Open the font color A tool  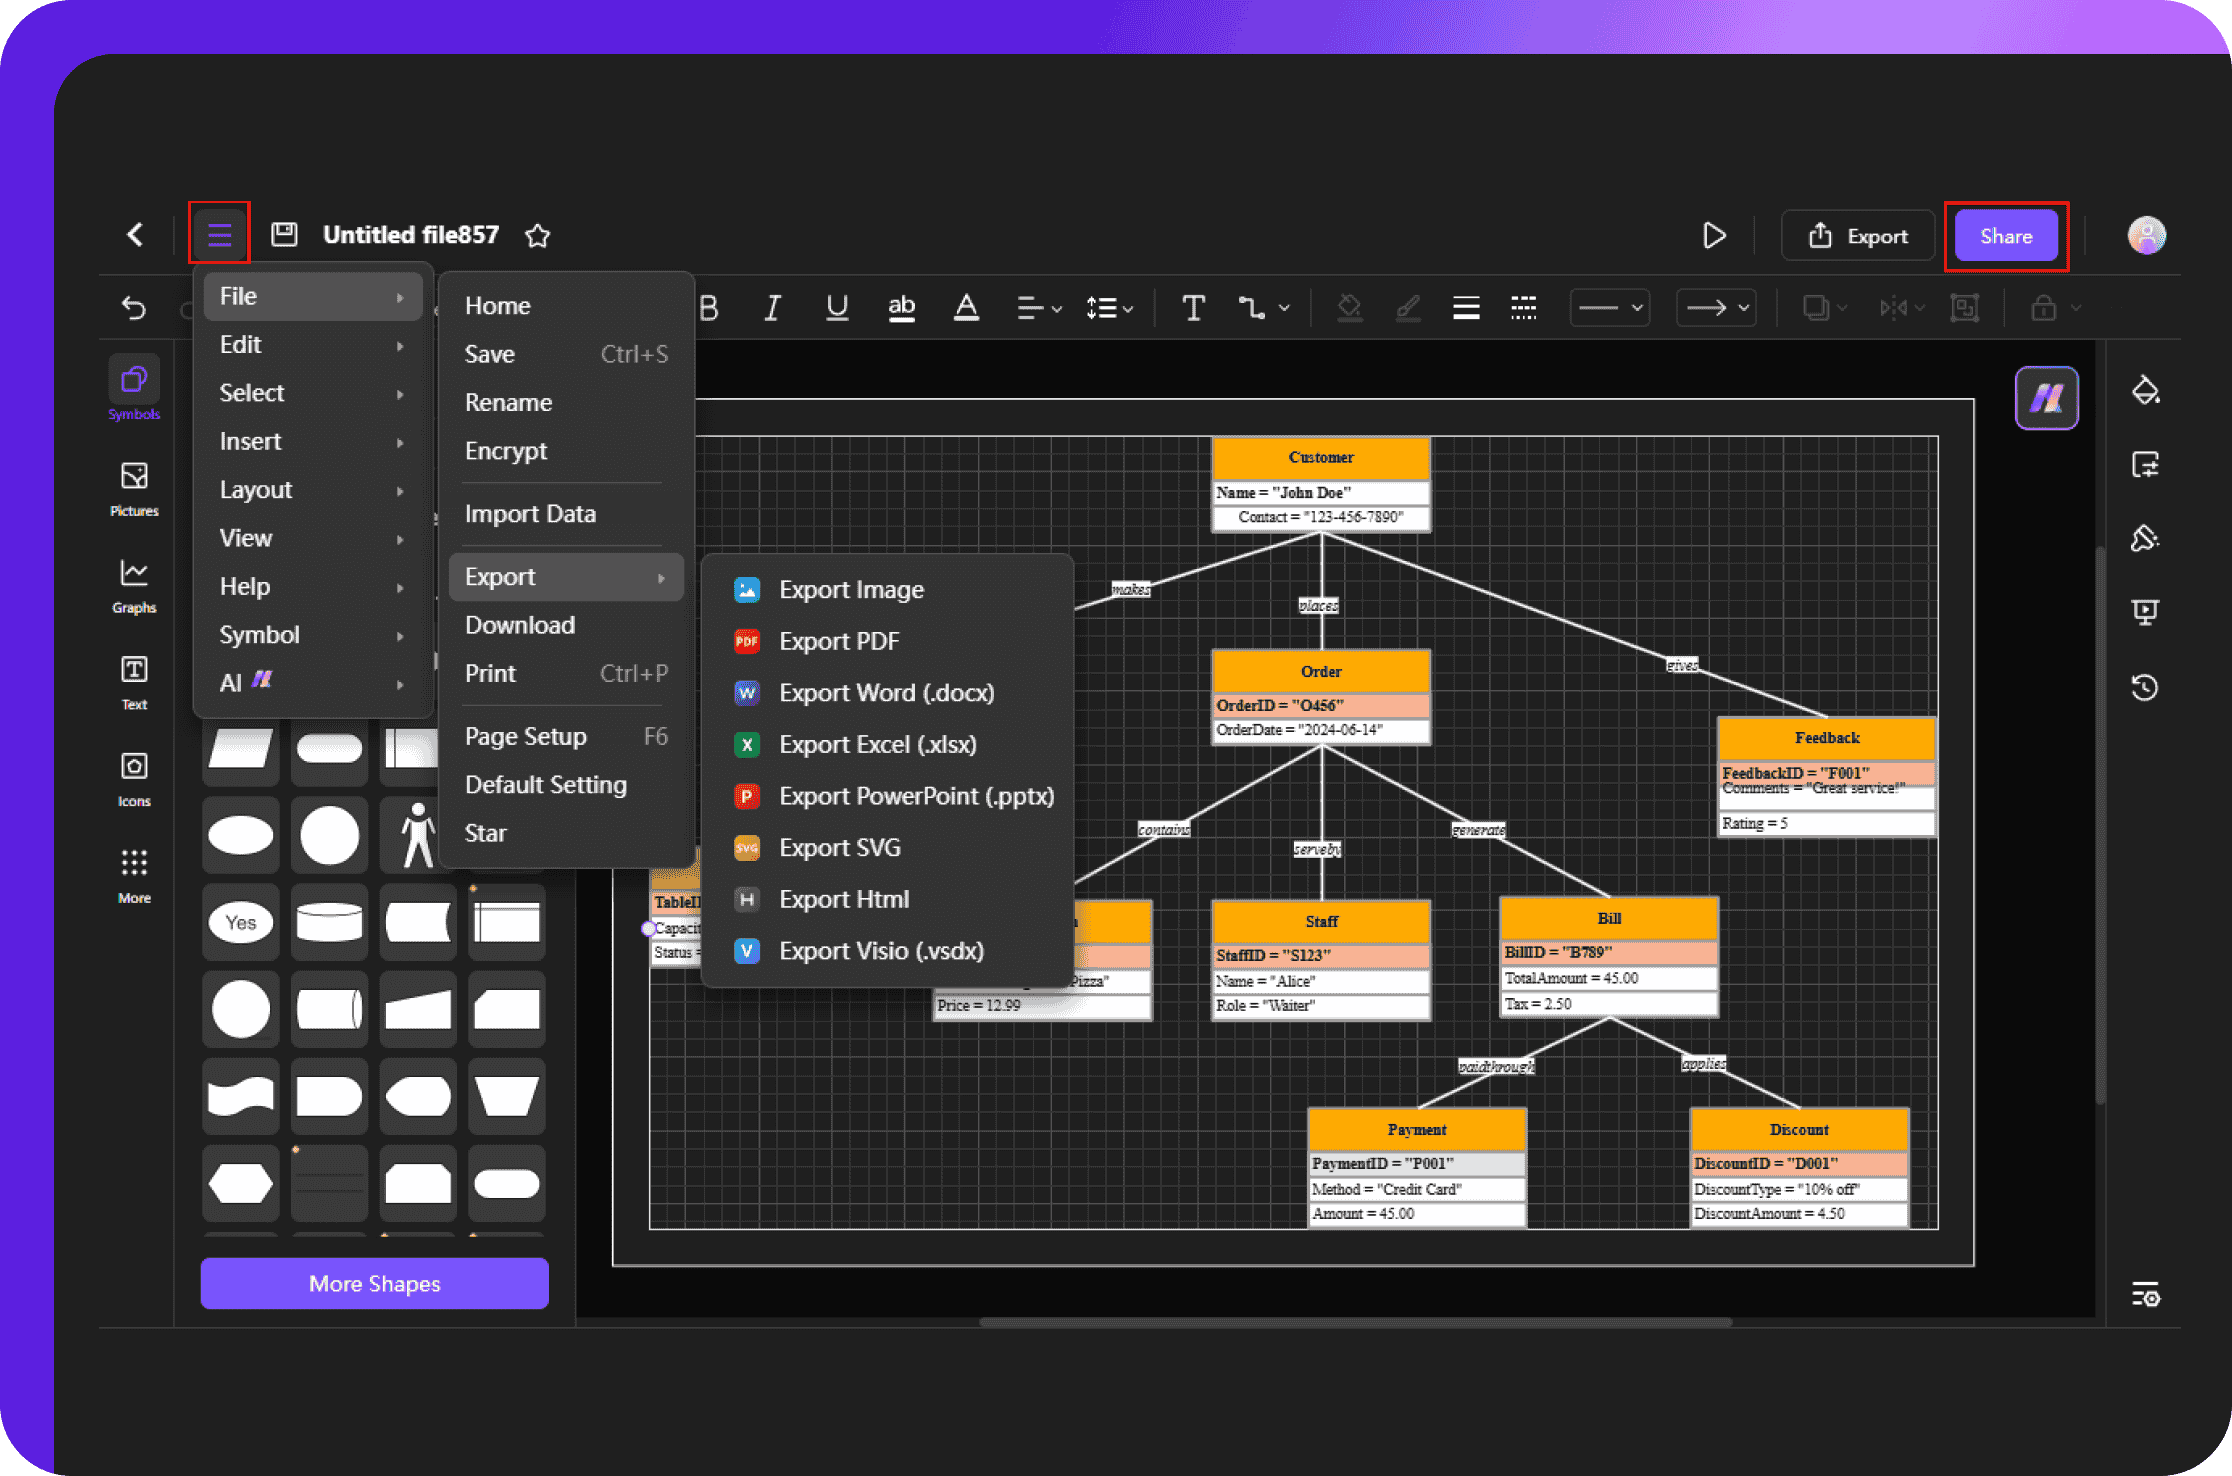966,308
